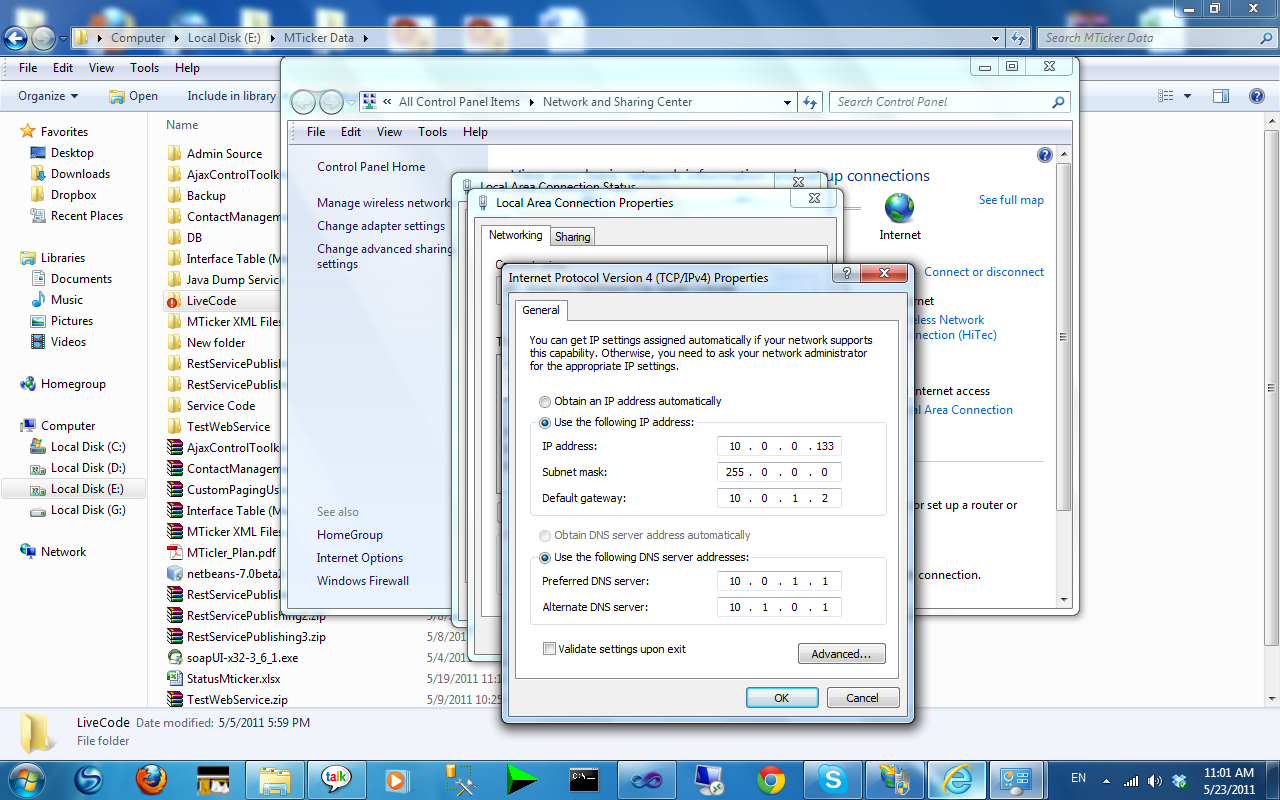Click the volume speaker icon in system tray
Viewport: 1280px width, 800px height.
[x=1155, y=780]
